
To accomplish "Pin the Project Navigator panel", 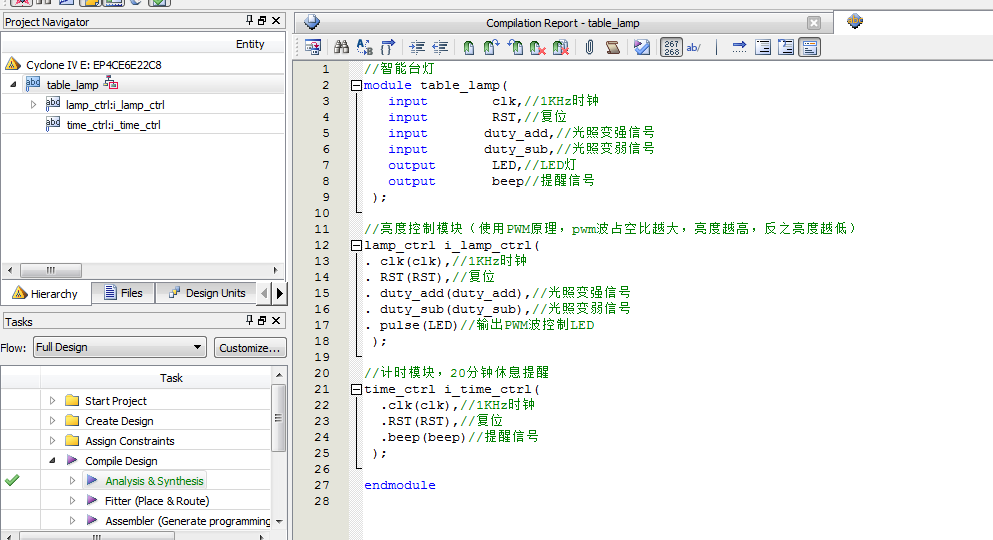I will click(x=250, y=20).
